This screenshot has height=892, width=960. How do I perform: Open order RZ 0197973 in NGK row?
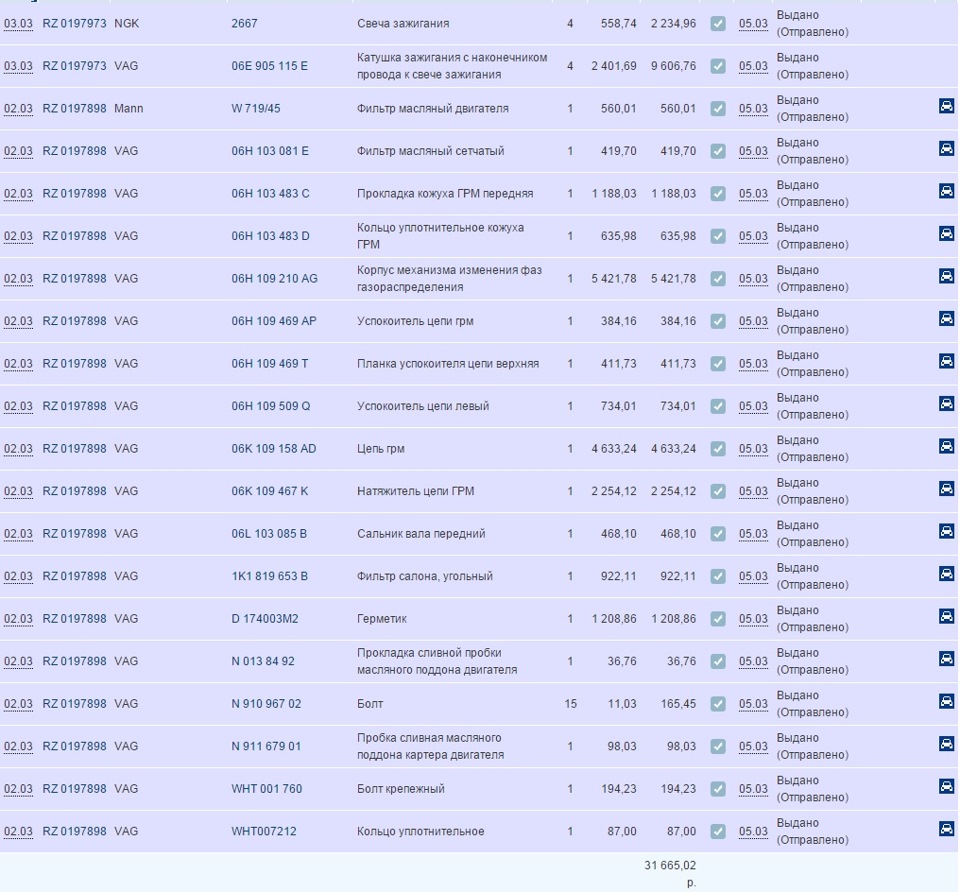(x=74, y=24)
